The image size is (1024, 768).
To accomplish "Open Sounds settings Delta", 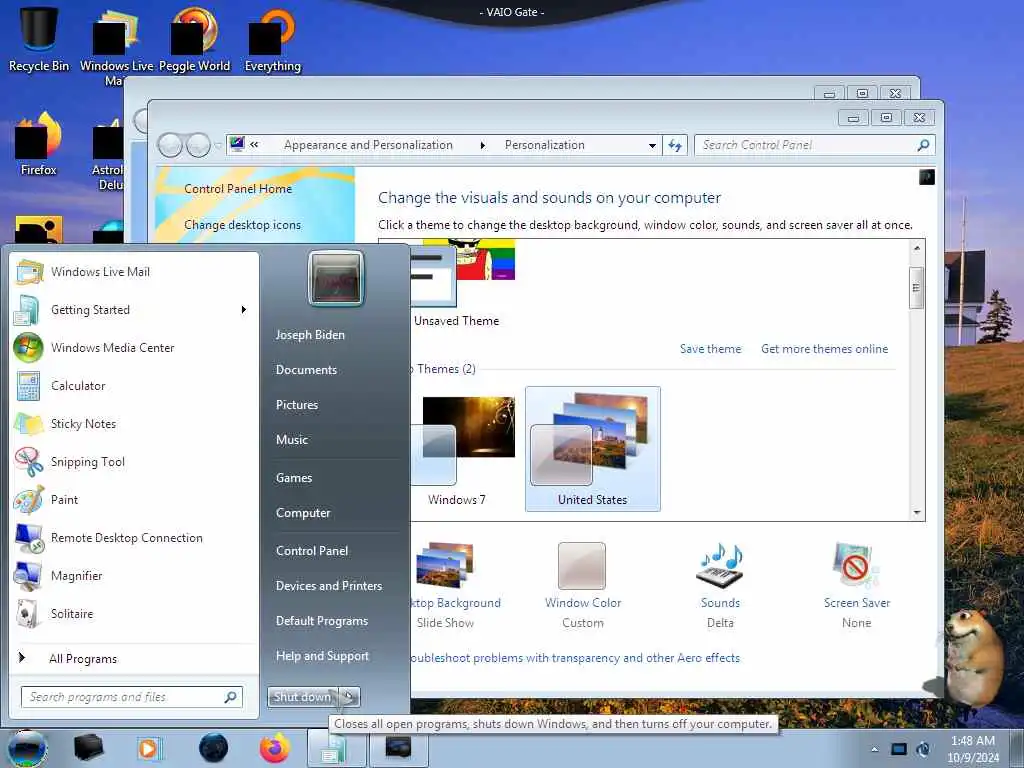I will [x=720, y=584].
